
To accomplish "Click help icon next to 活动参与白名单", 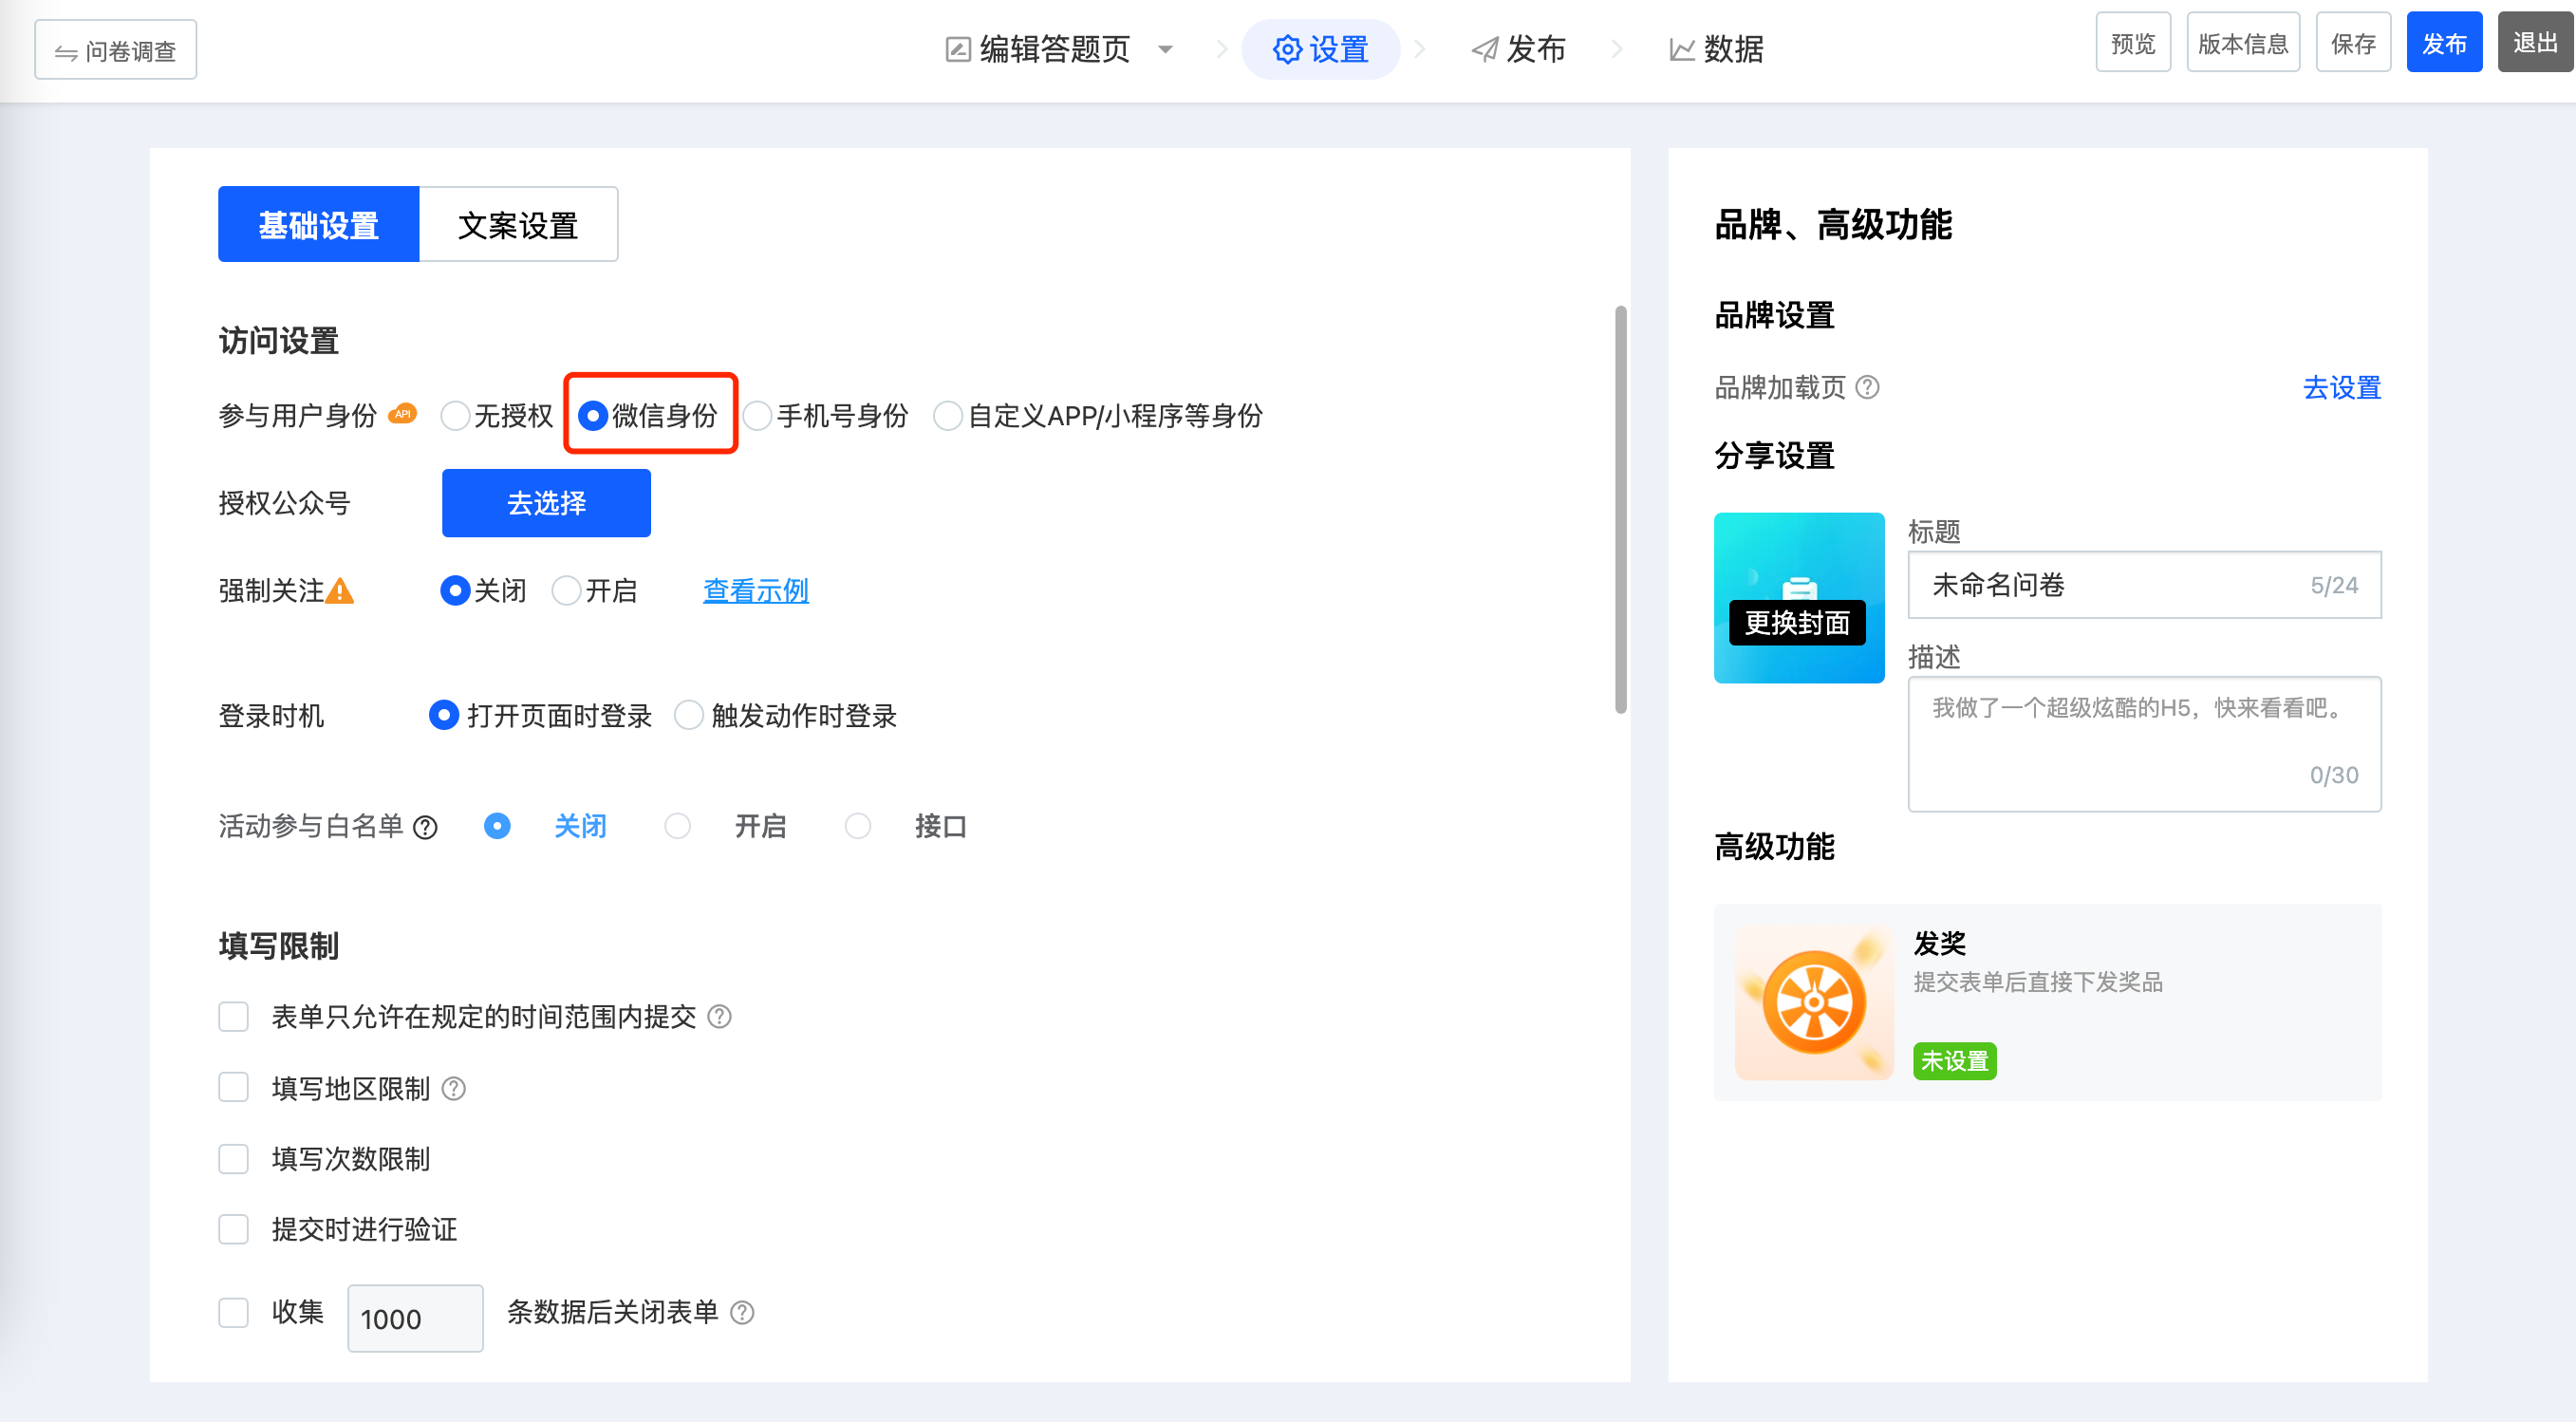I will point(426,828).
